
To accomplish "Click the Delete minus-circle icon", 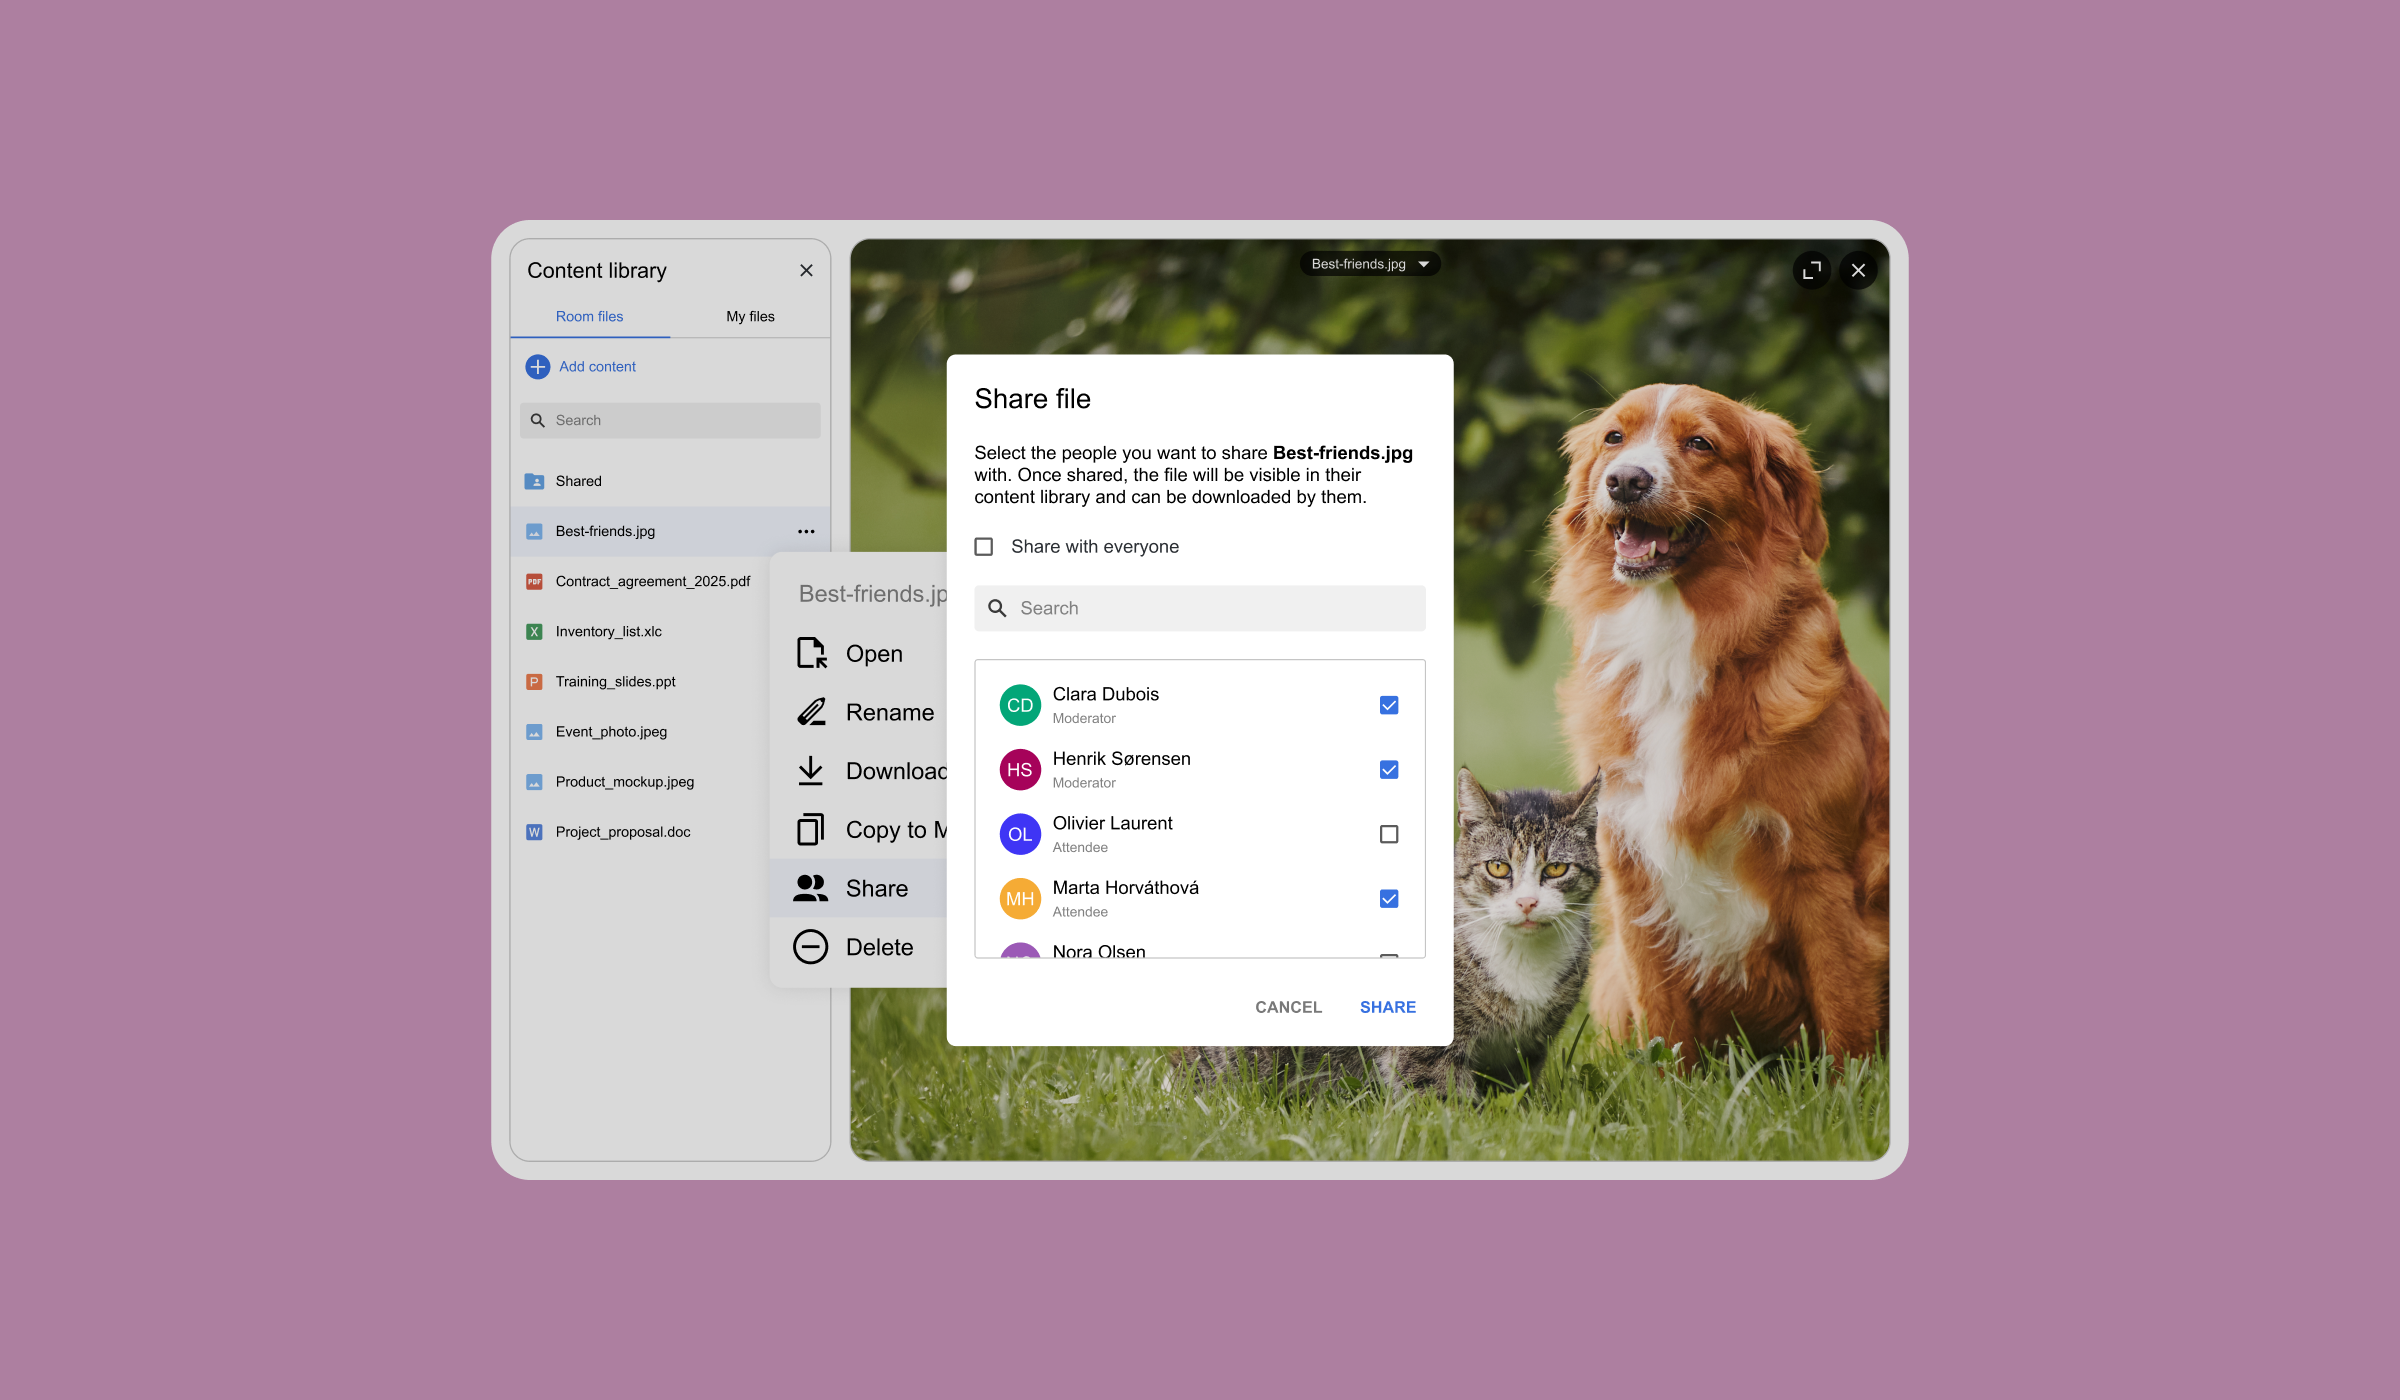I will coord(810,946).
